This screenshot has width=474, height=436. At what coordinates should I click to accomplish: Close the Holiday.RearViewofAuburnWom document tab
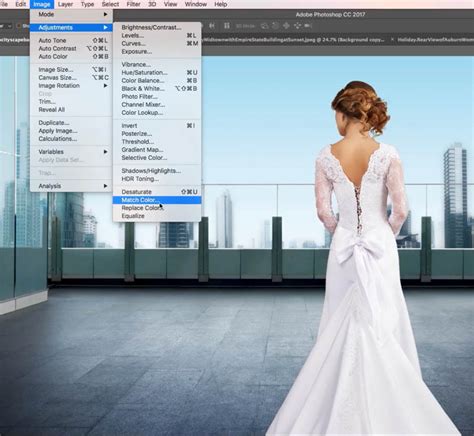pyautogui.click(x=392, y=39)
